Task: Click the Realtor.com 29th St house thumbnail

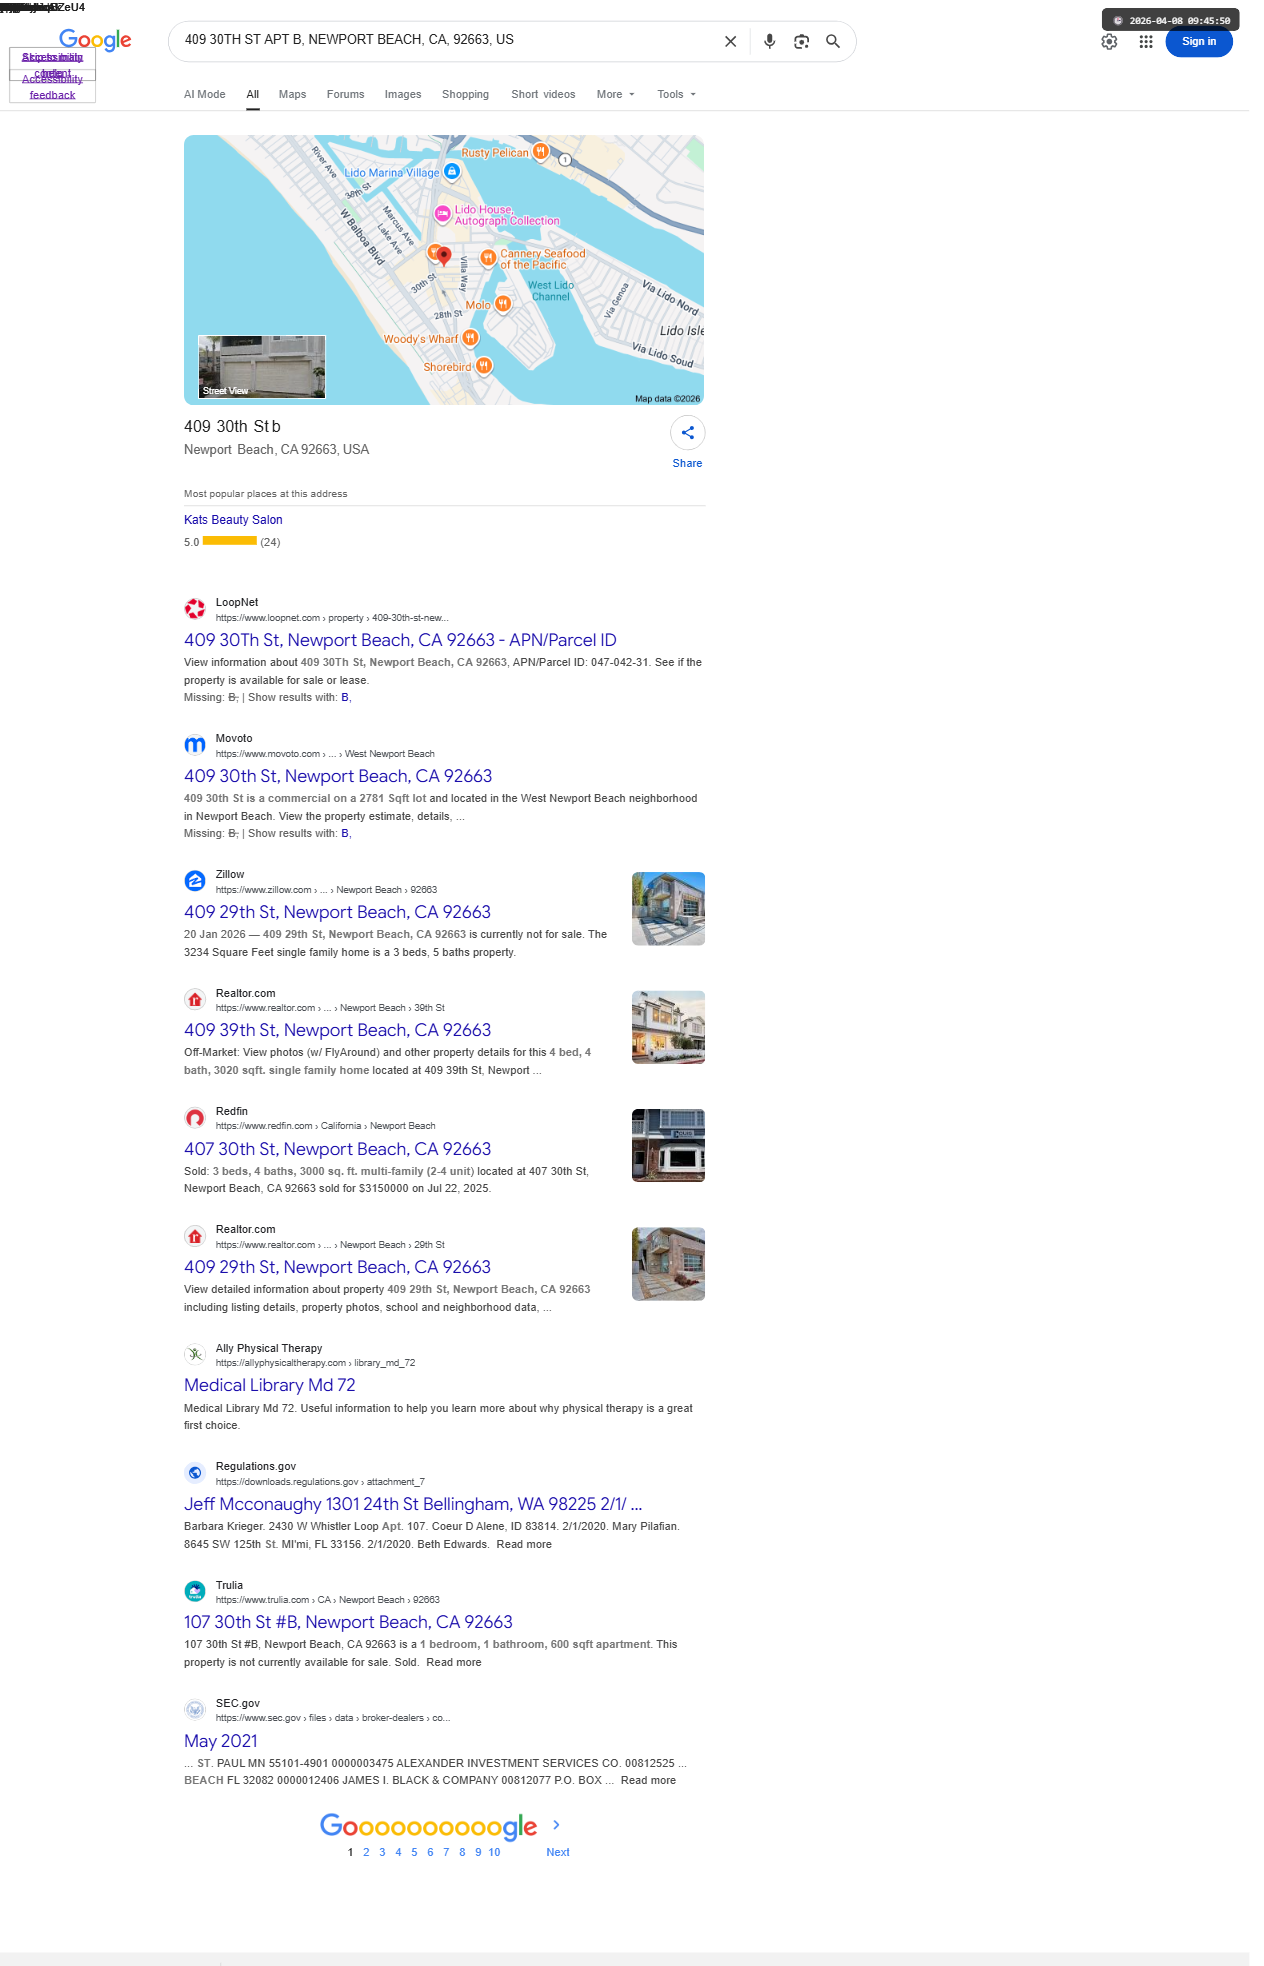Action: (x=668, y=1264)
